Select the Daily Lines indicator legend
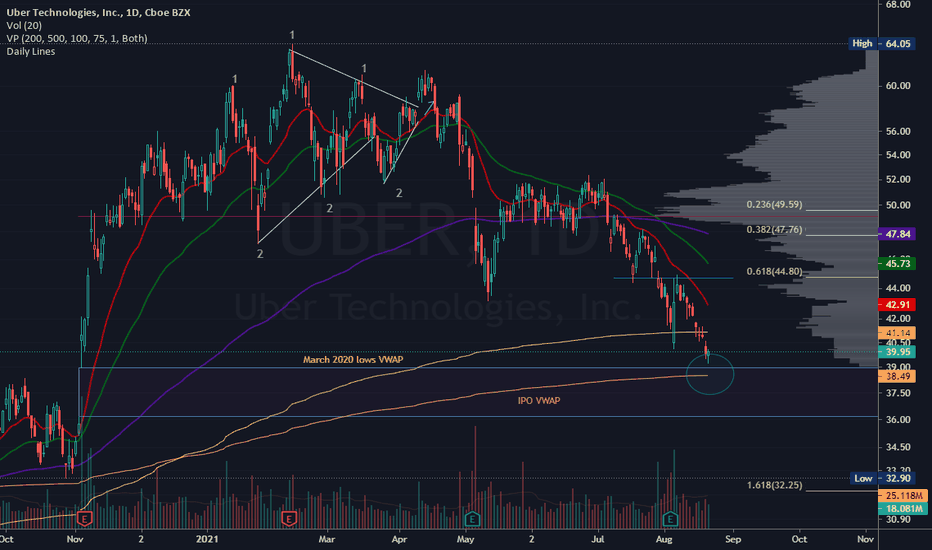 tap(30, 51)
